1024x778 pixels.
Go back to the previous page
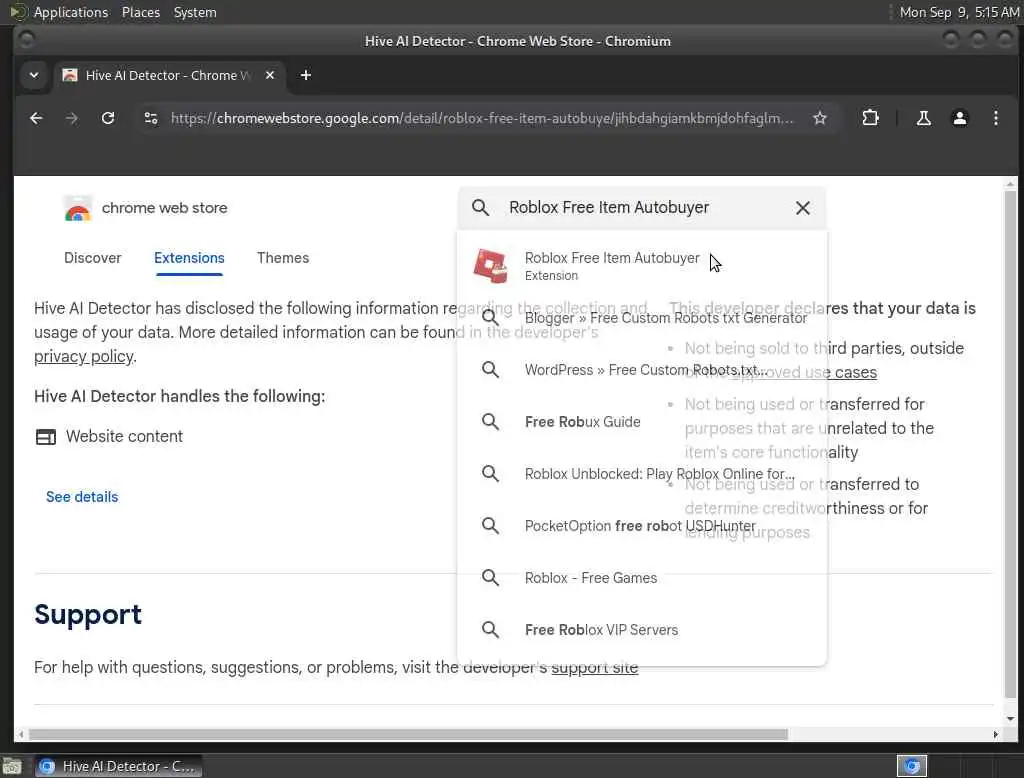point(37,118)
